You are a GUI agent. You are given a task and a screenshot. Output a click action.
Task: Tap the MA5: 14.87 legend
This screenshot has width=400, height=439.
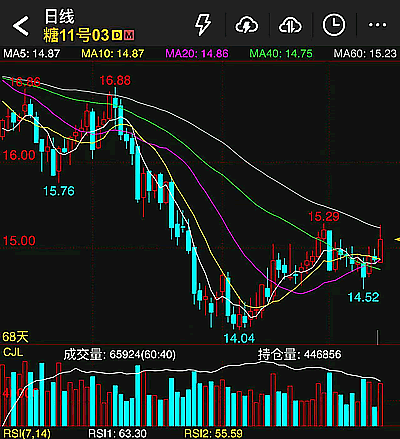coord(32,54)
